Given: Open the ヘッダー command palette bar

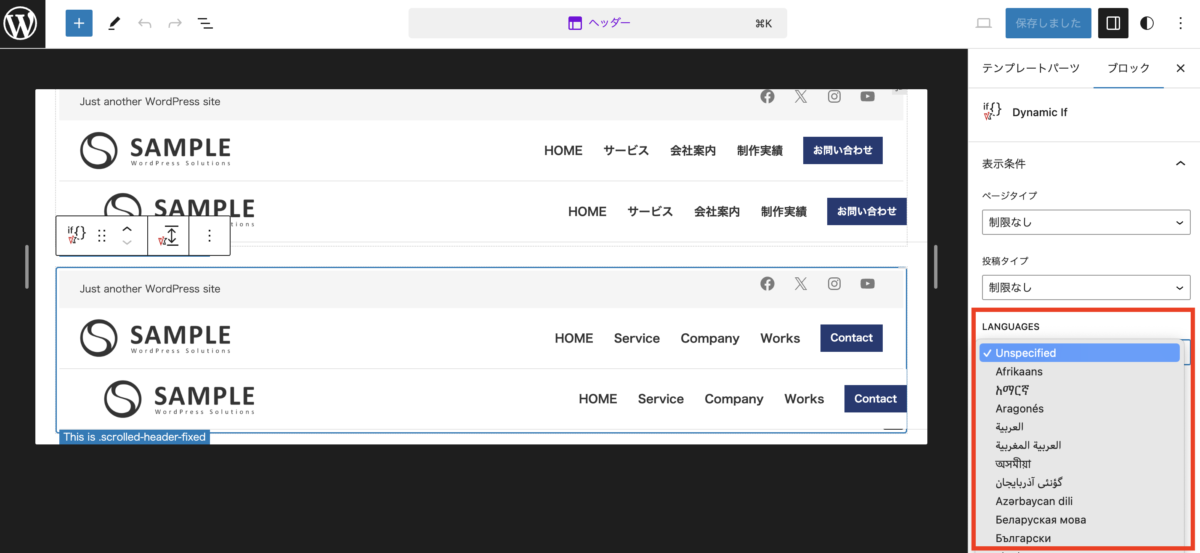Looking at the screenshot, I should click(598, 23).
